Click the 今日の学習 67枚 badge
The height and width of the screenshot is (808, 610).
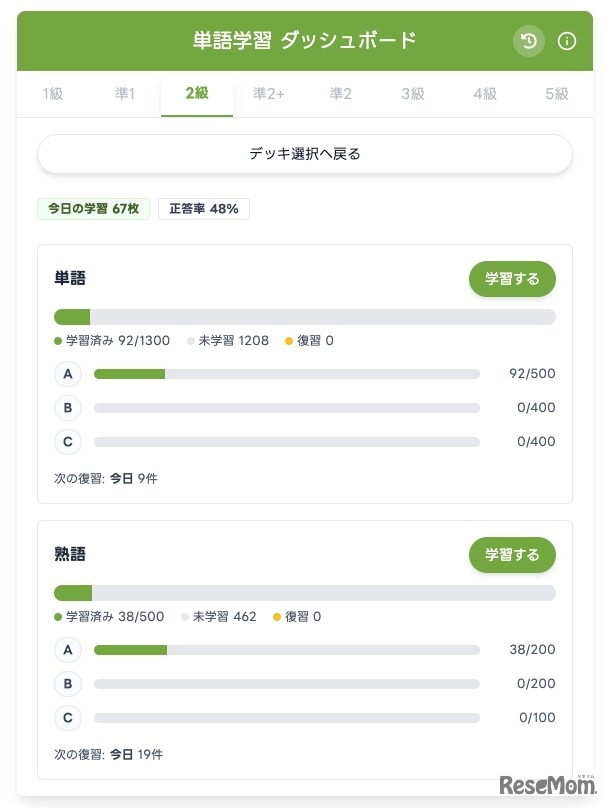pos(93,209)
